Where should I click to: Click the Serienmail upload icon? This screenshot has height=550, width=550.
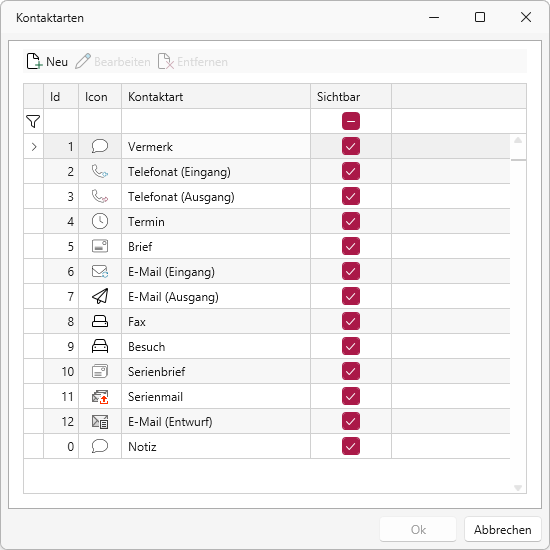[100, 397]
